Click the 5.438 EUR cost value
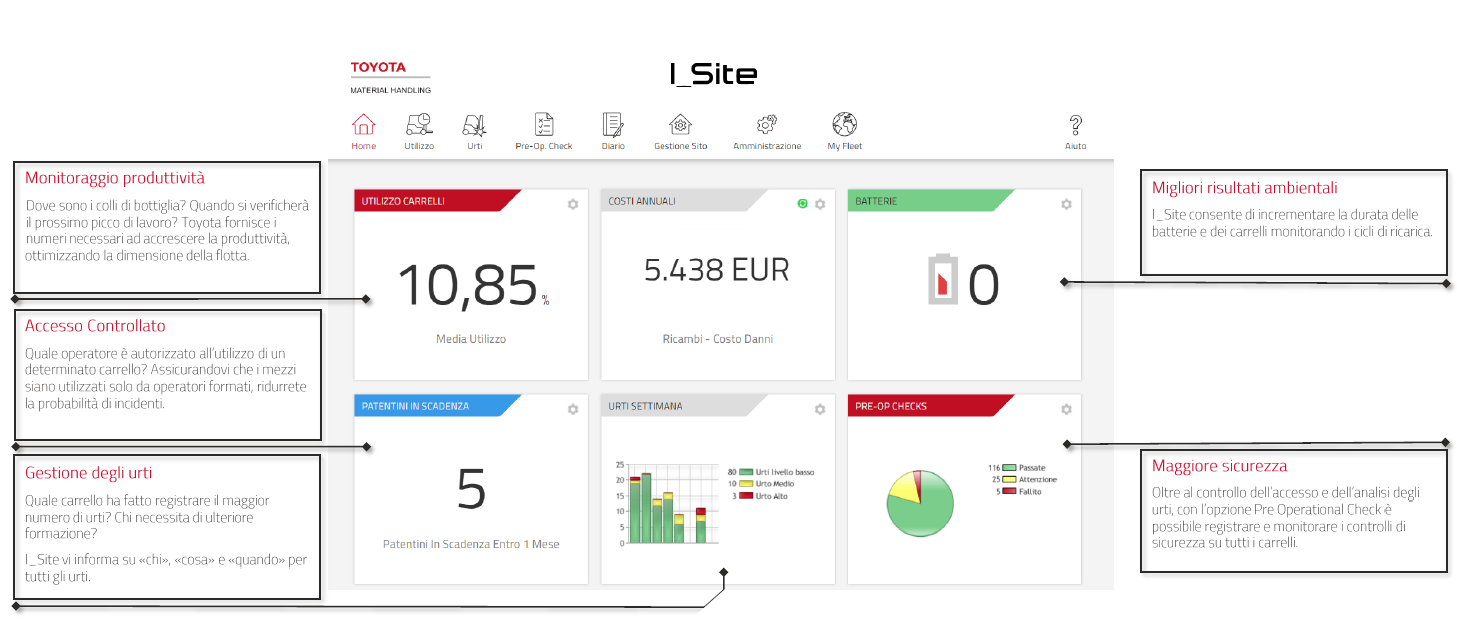This screenshot has width=1457, height=625. [717, 270]
